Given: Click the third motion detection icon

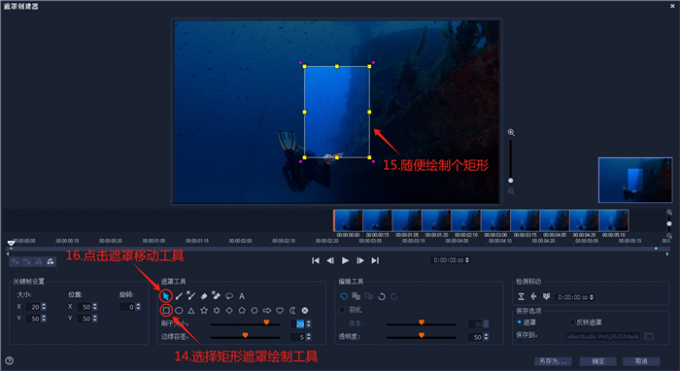Looking at the screenshot, I should click(546, 296).
